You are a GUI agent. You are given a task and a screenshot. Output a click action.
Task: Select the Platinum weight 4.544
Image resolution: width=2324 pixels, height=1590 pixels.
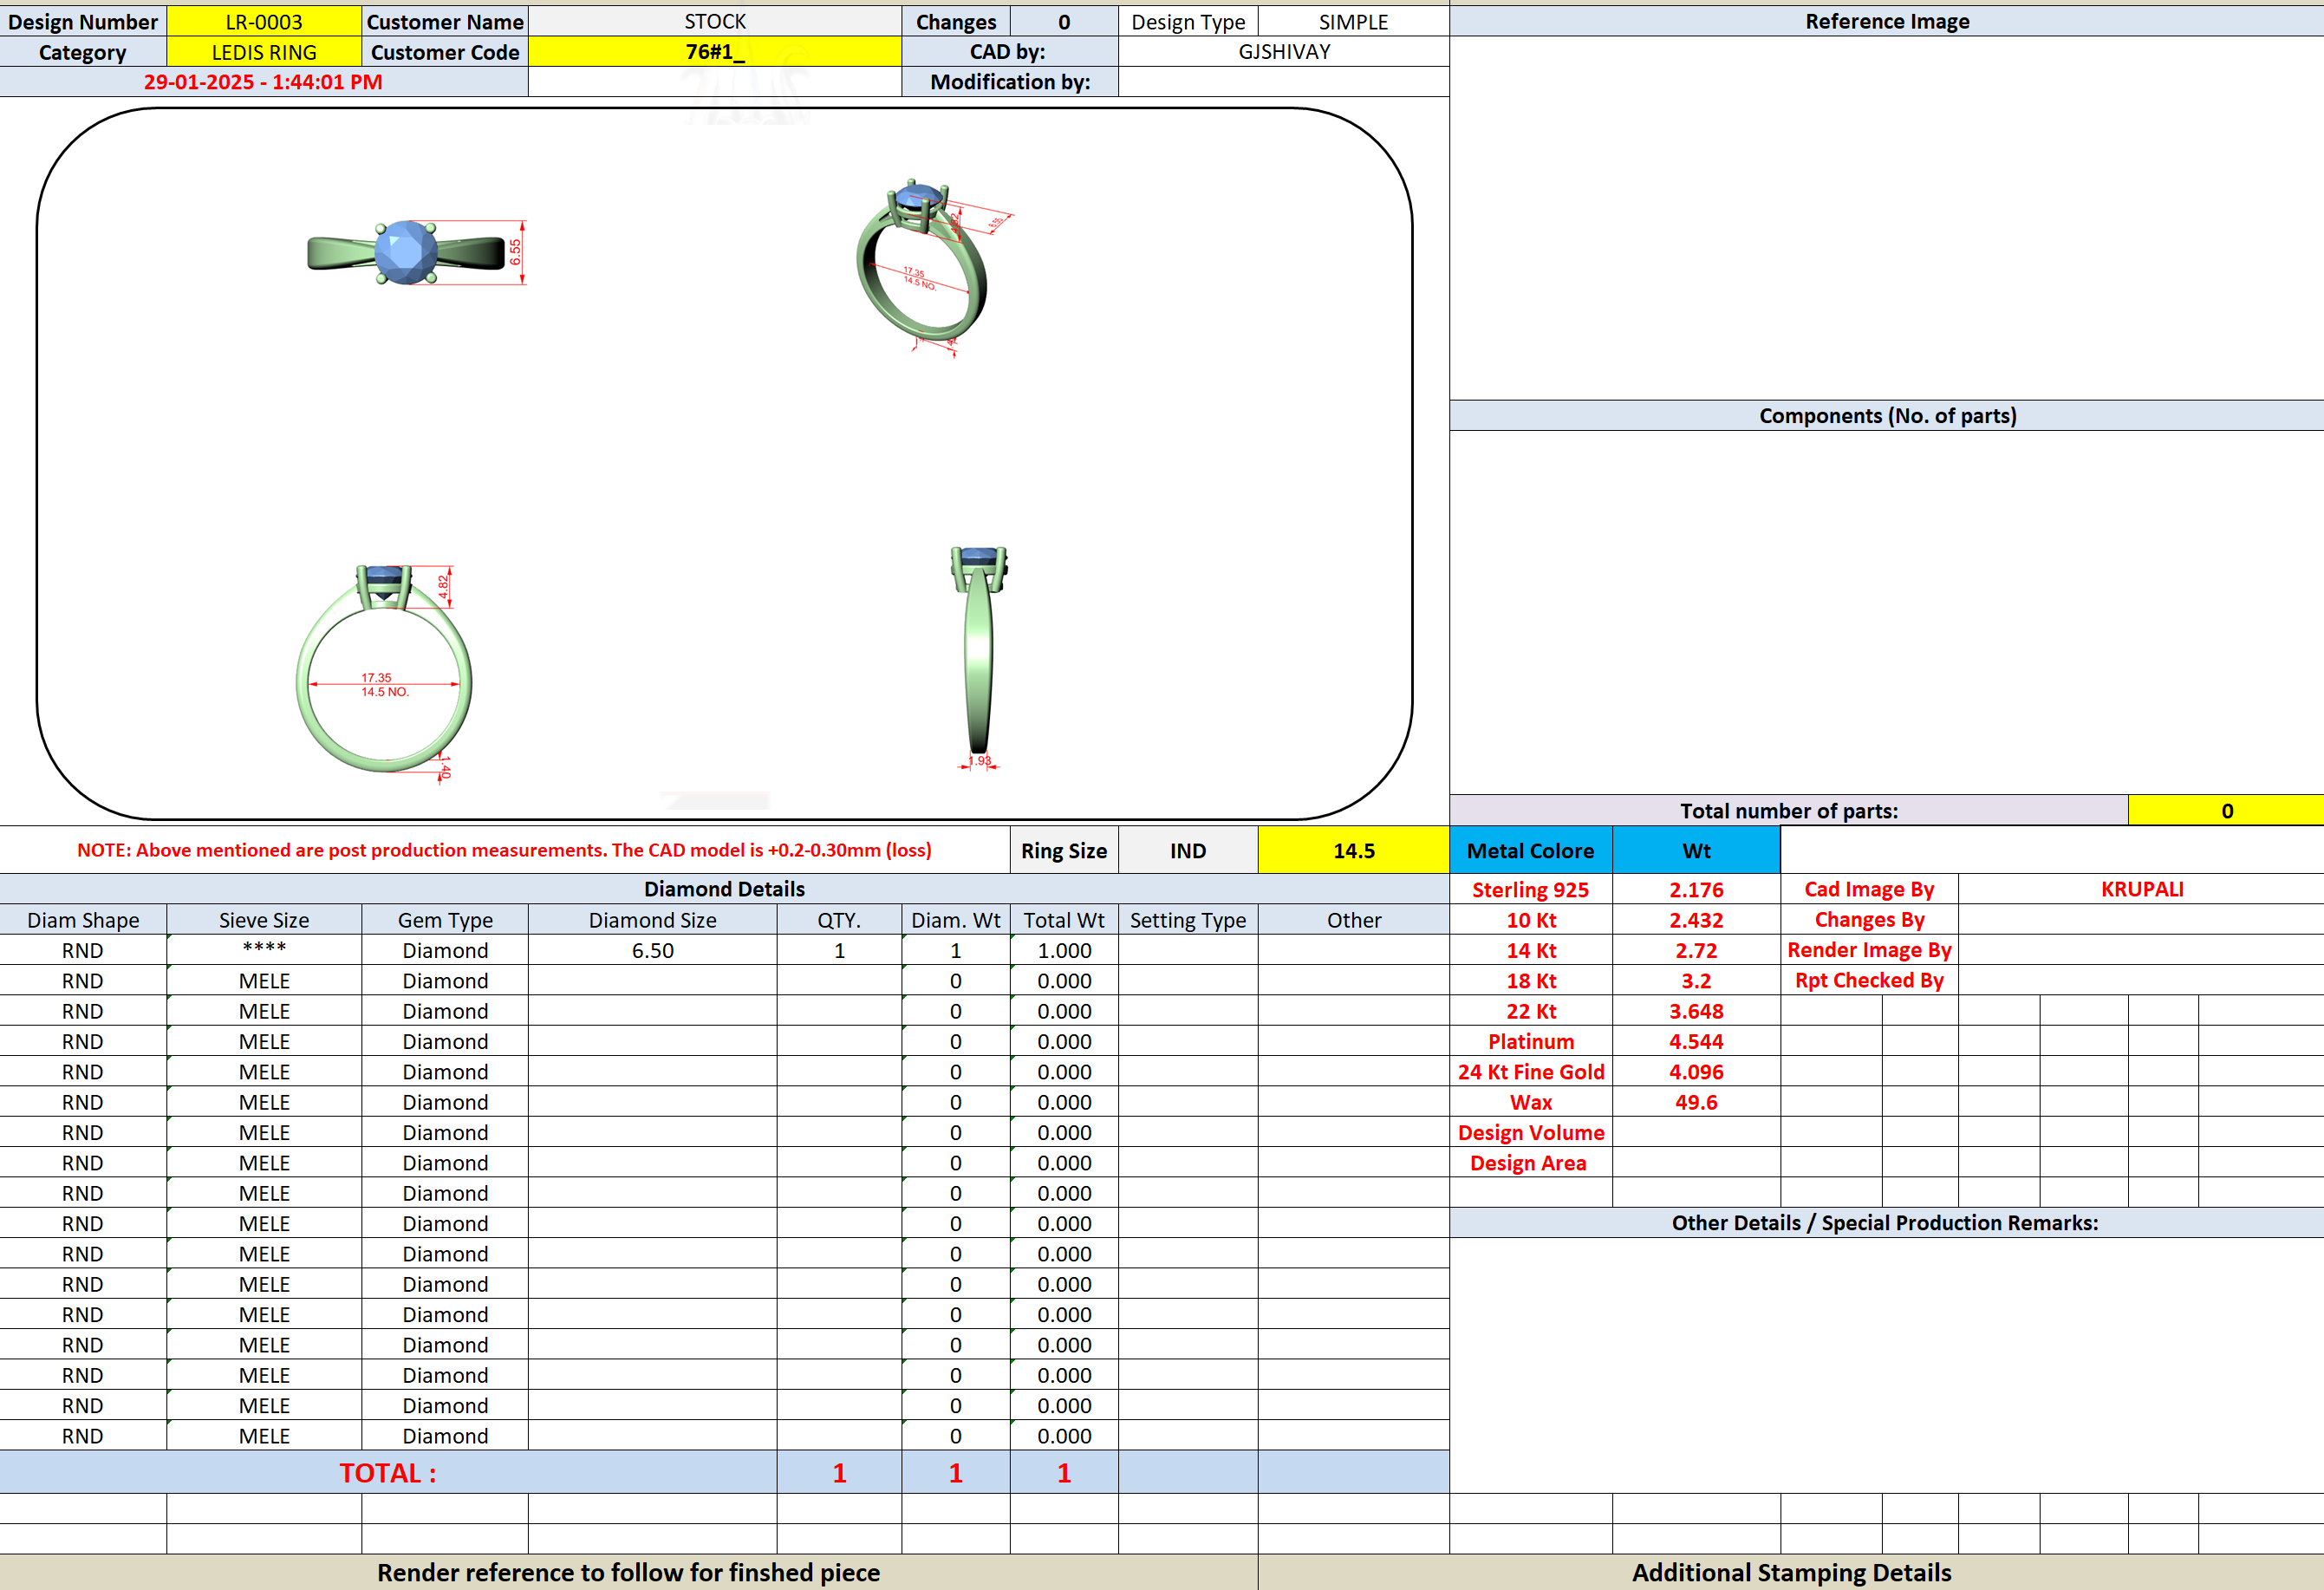coord(1696,1041)
